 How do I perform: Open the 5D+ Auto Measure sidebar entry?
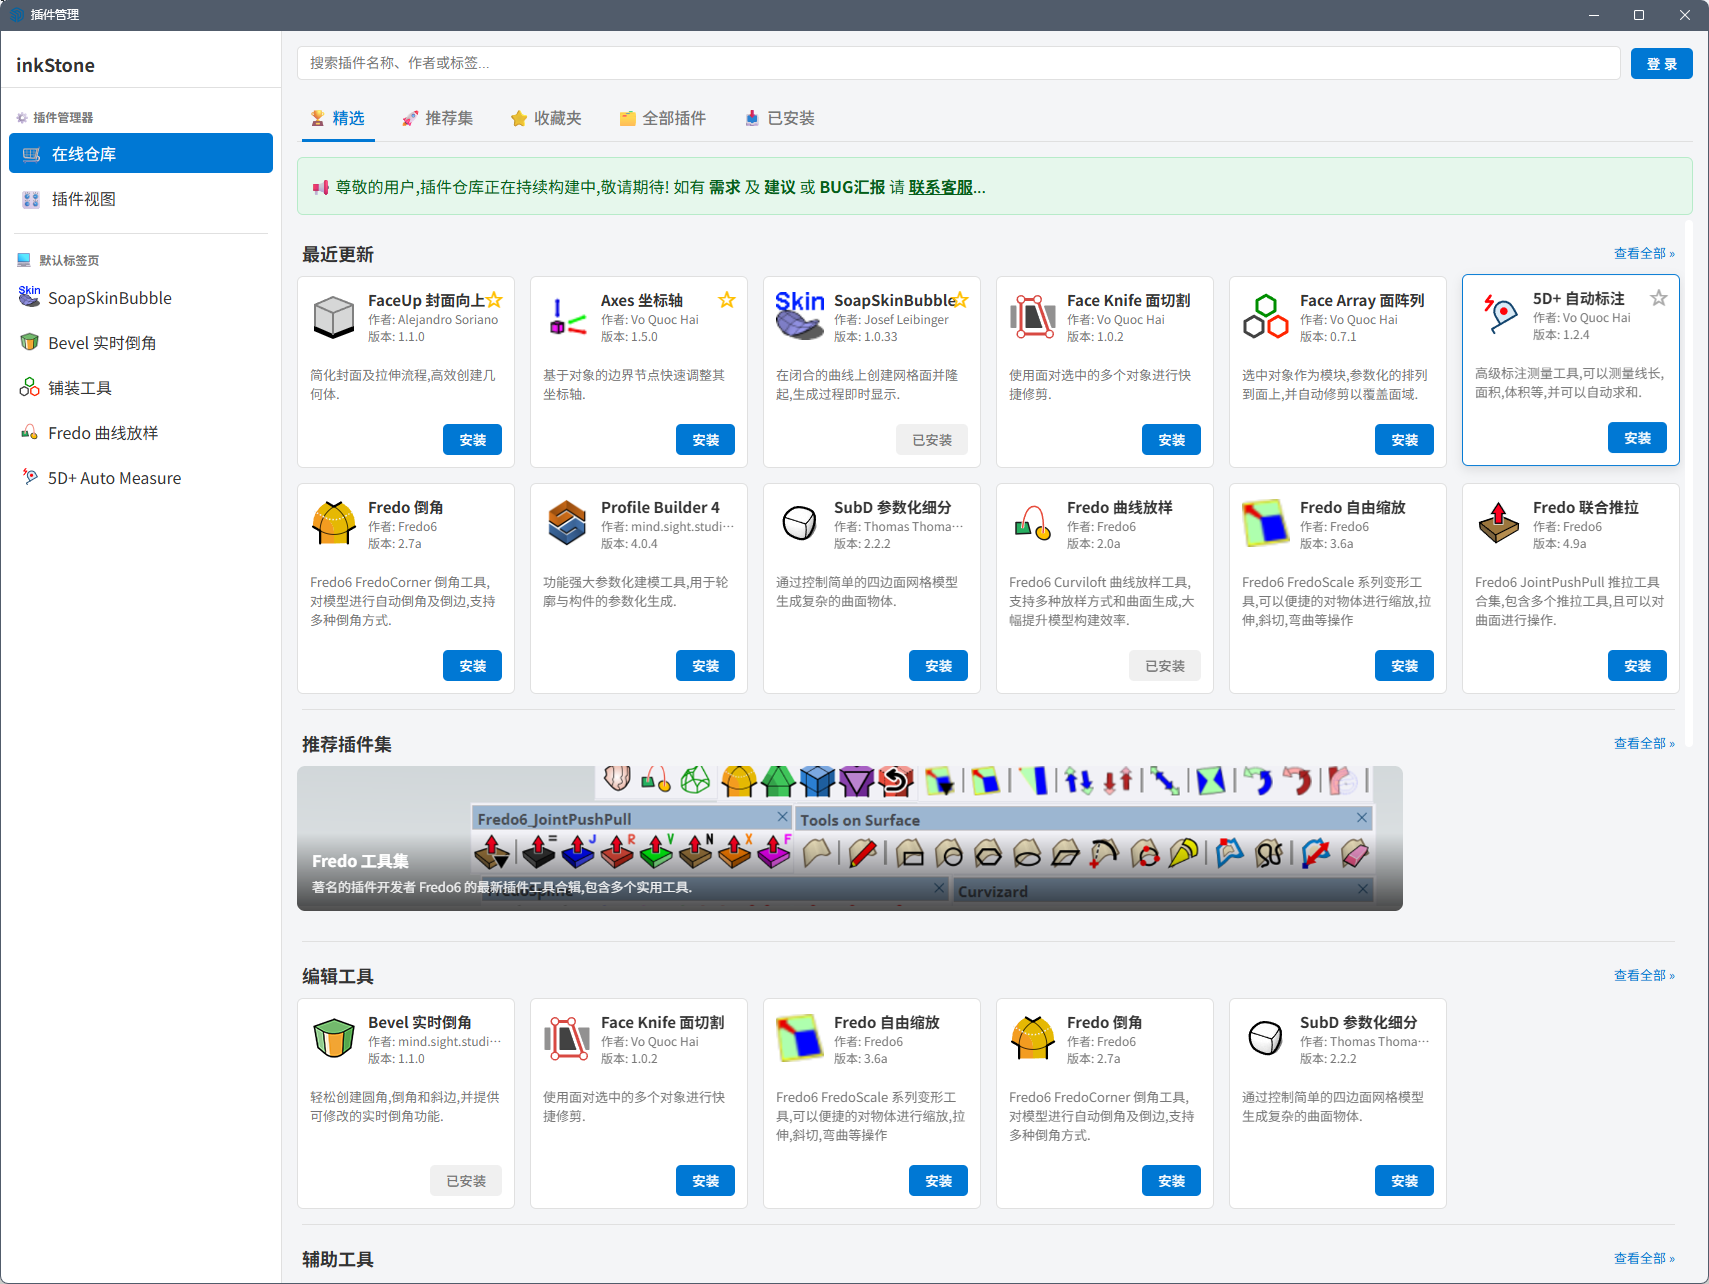pyautogui.click(x=115, y=477)
